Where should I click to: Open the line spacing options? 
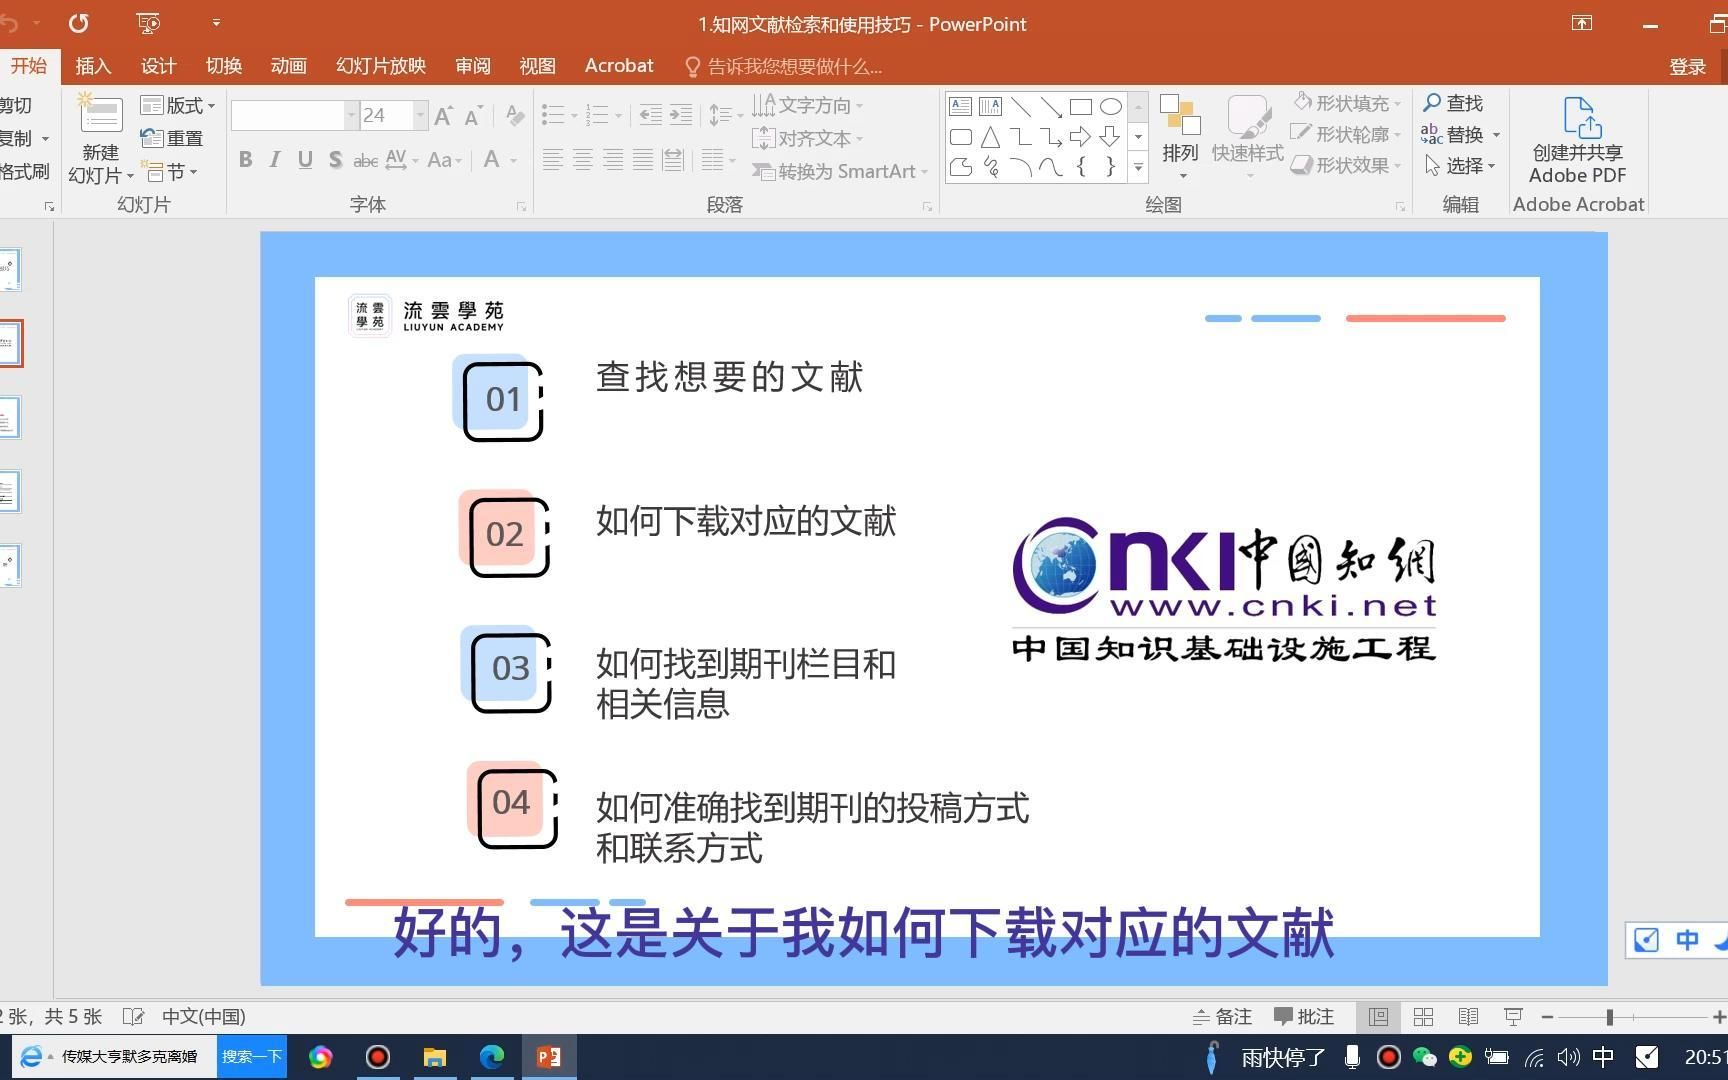[725, 115]
